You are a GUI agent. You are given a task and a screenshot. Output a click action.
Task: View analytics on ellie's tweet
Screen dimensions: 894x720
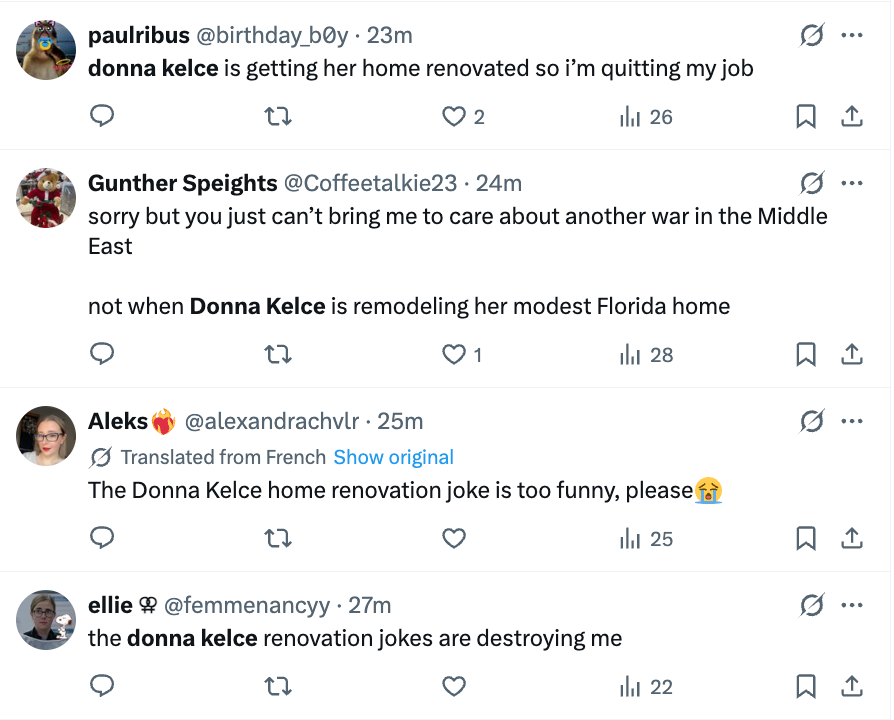point(647,687)
